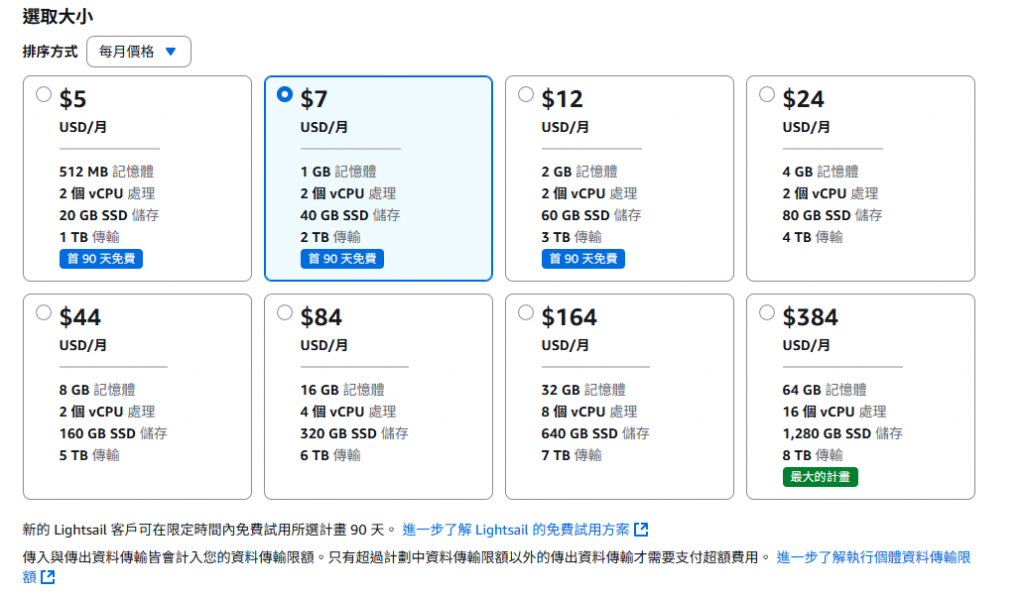This screenshot has height=598, width=1024.
Task: Click external link icon after 免費試用方案
Action: coord(641,529)
